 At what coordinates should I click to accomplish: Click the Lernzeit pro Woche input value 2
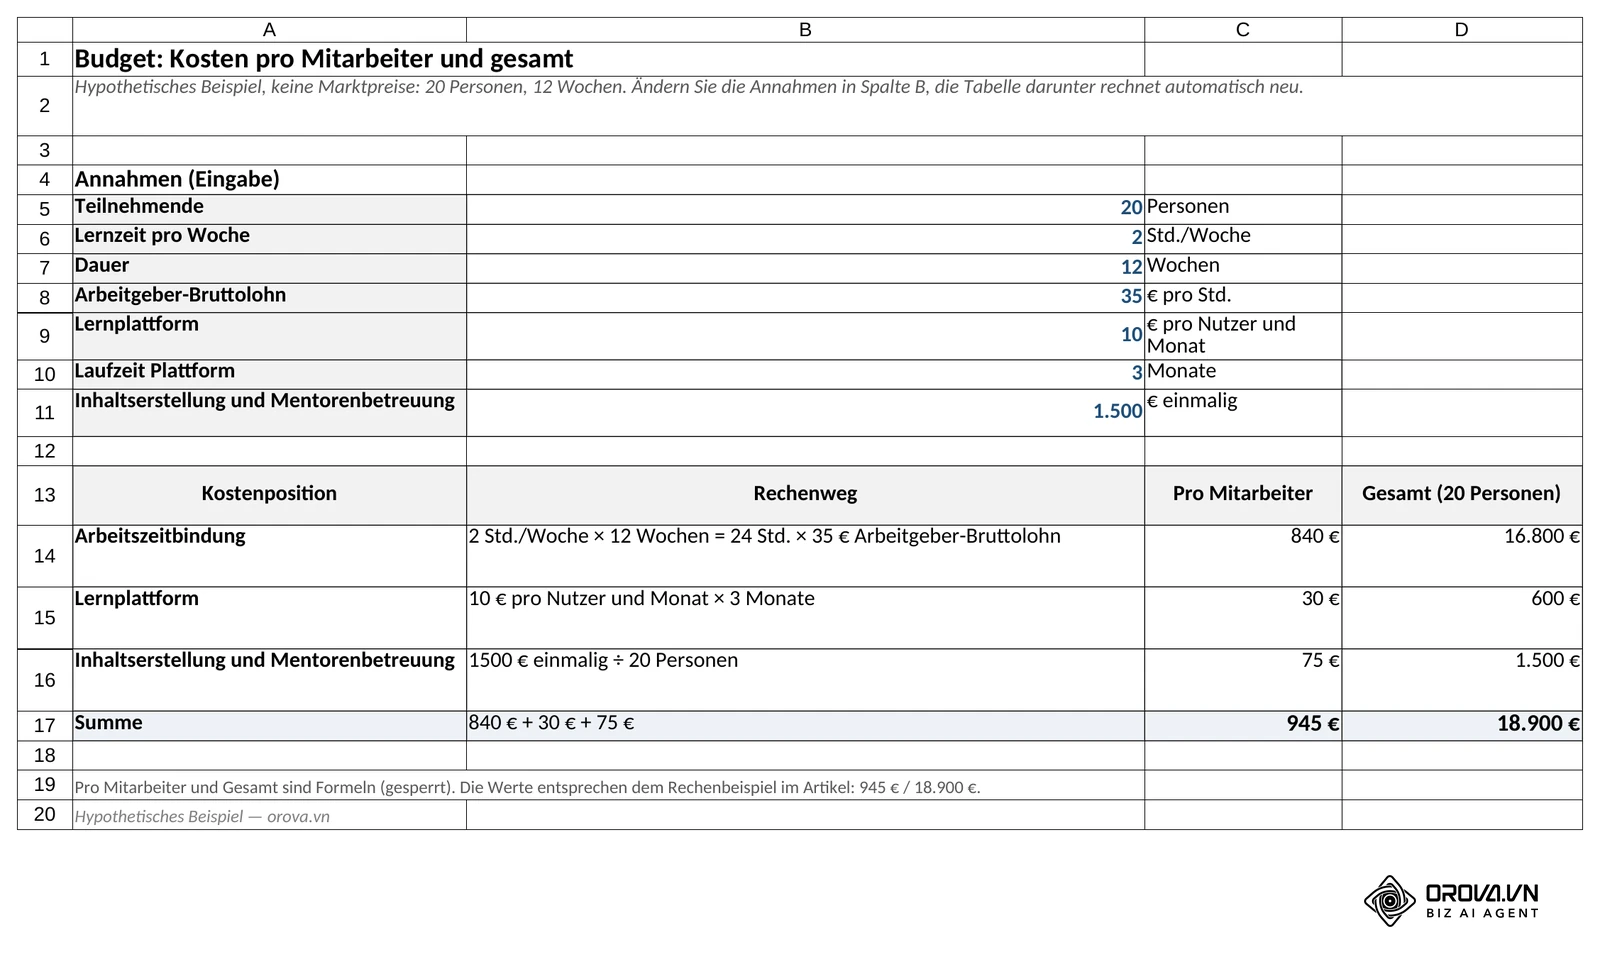pyautogui.click(x=1137, y=237)
